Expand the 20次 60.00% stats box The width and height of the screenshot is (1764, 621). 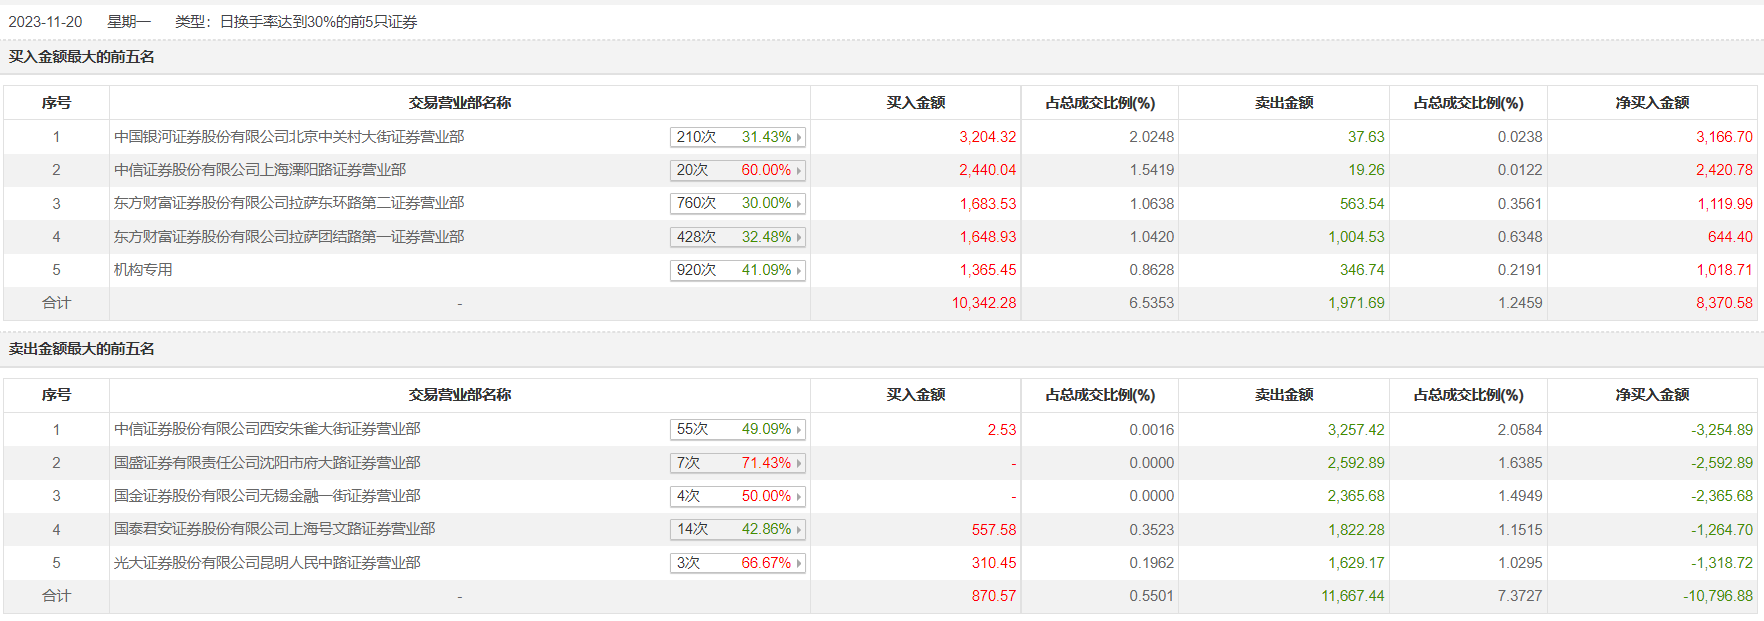(737, 170)
